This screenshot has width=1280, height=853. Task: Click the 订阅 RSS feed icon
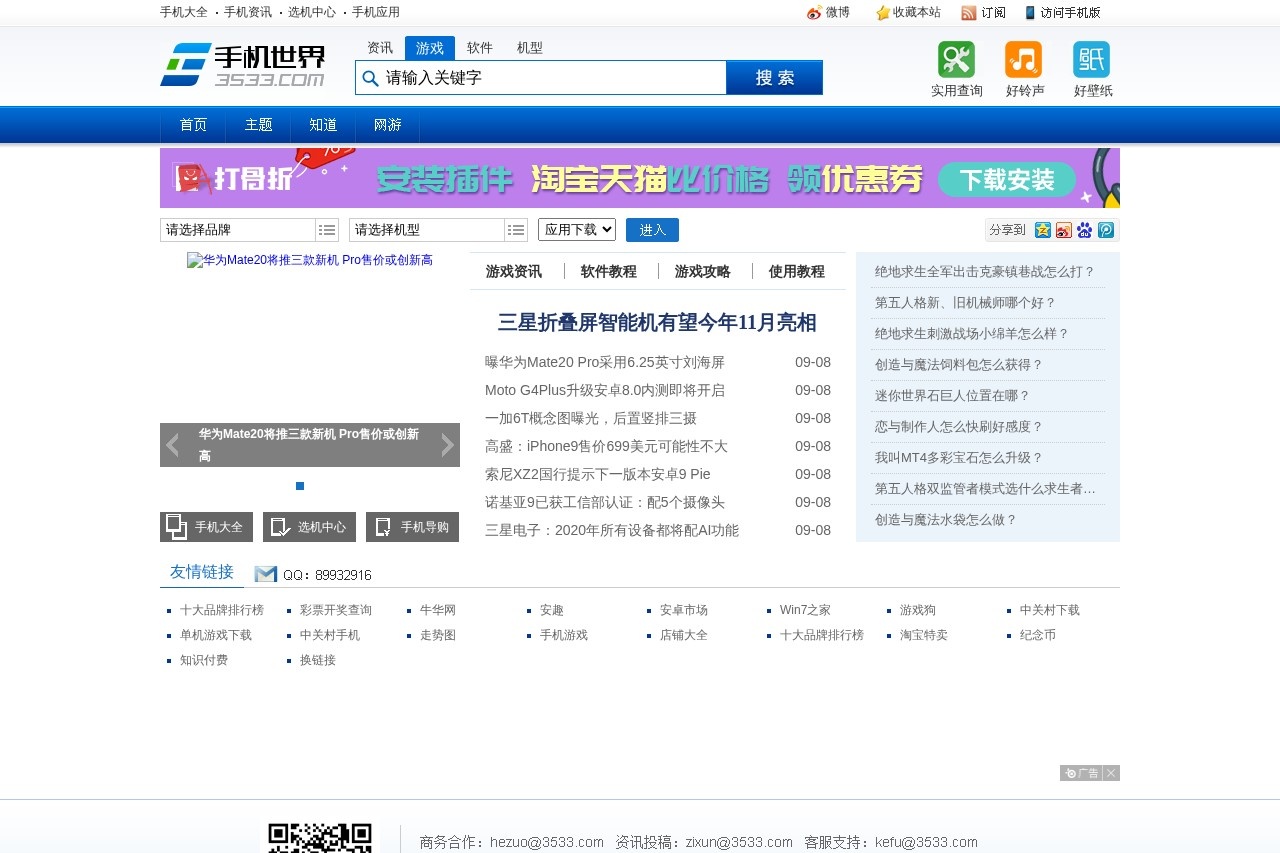[x=968, y=13]
